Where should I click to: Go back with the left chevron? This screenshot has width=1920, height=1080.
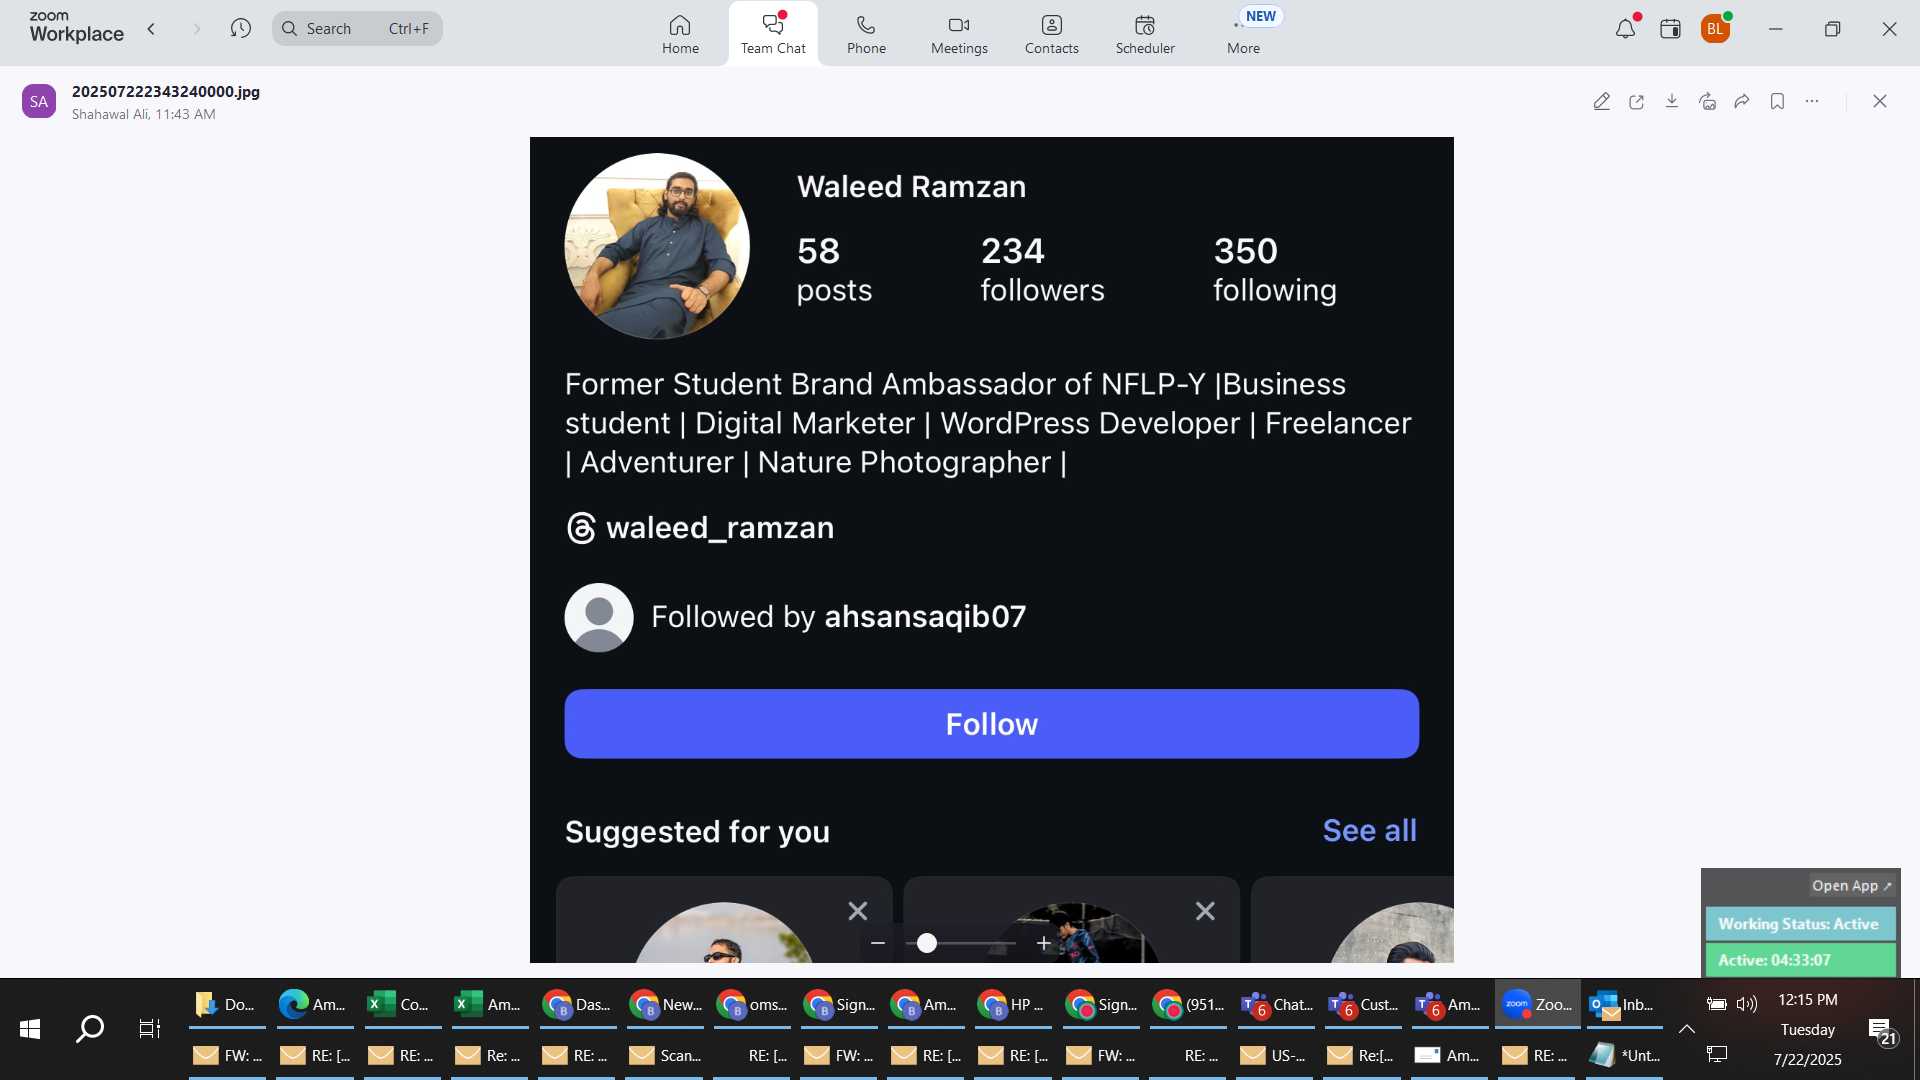pyautogui.click(x=152, y=28)
